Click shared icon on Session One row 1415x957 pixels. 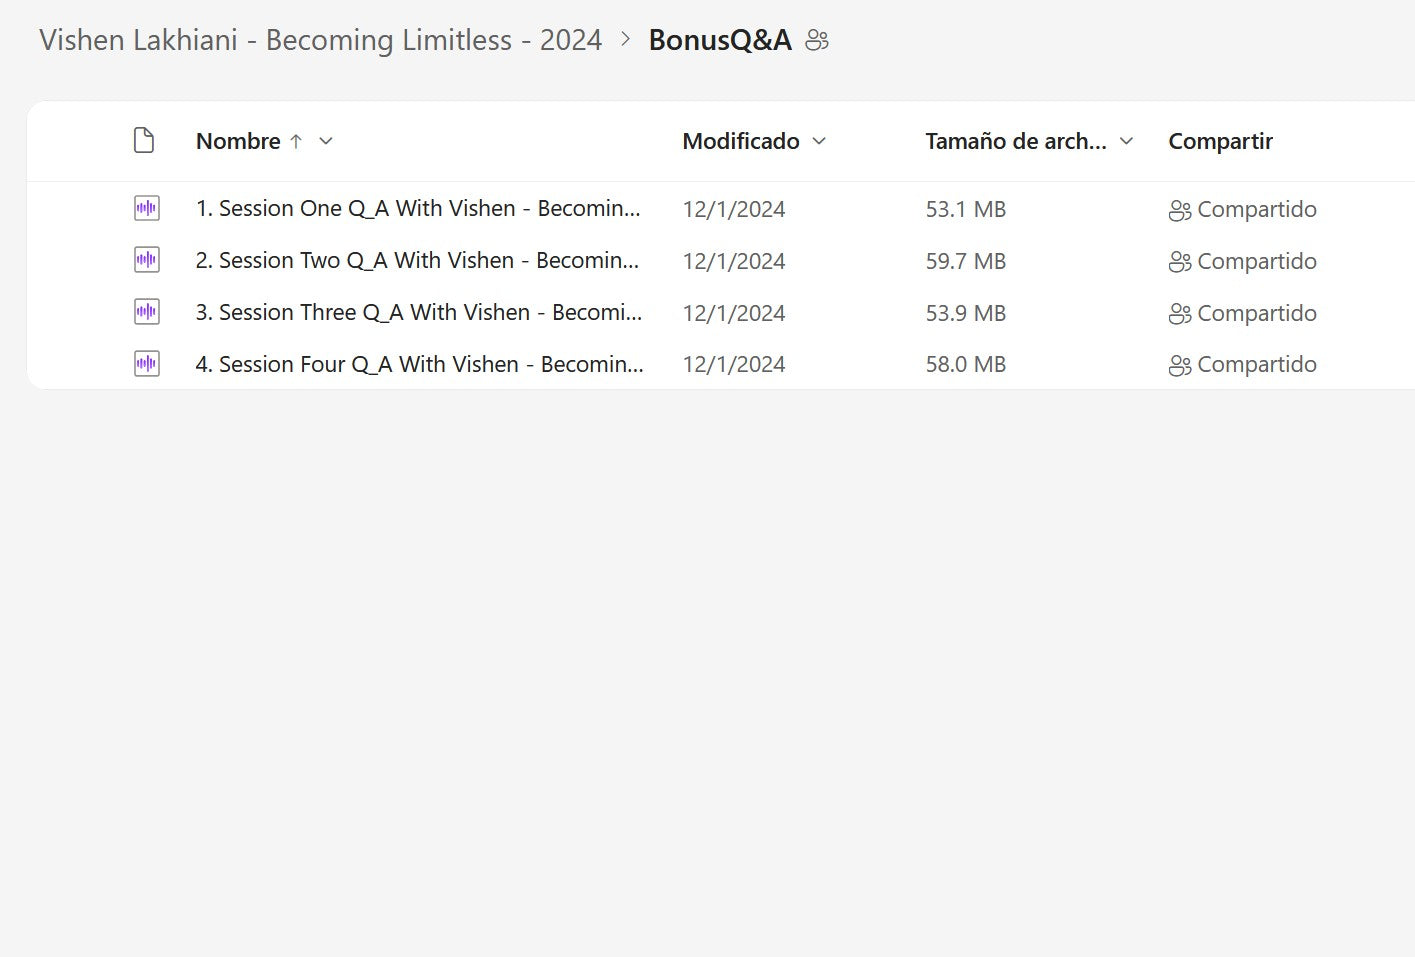coord(1180,210)
